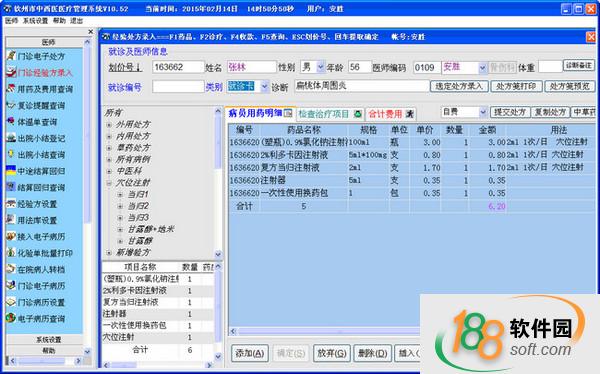Expand the 外用处方 tree node
Viewport: 600px width, 374px height.
[x=109, y=125]
